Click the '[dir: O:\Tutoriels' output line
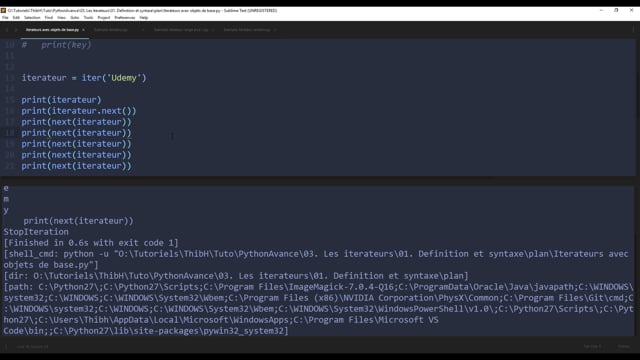Image resolution: width=640 pixels, height=360 pixels. [236, 276]
